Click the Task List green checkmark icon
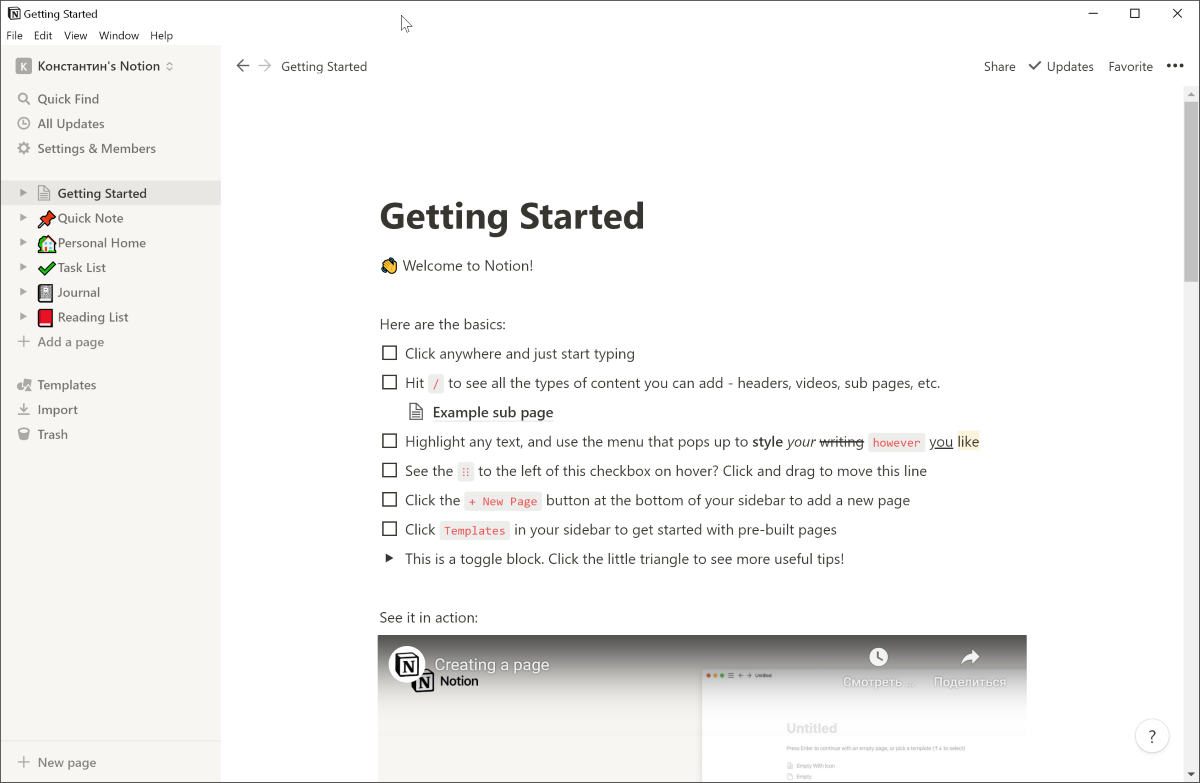The height and width of the screenshot is (783, 1200). pos(46,268)
